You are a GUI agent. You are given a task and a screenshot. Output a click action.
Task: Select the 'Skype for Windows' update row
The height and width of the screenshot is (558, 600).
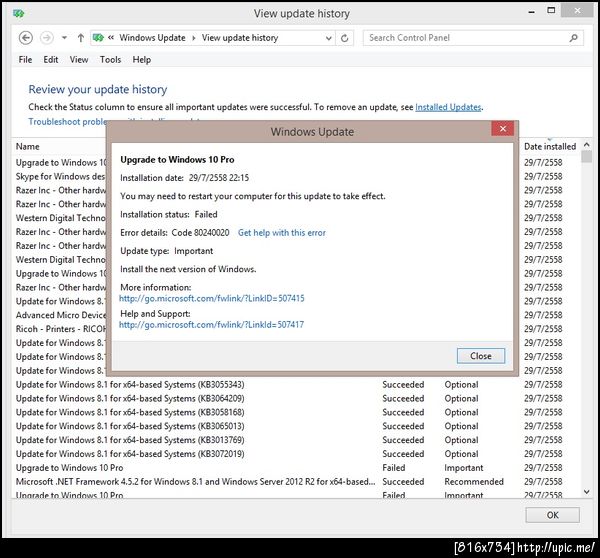pos(60,176)
